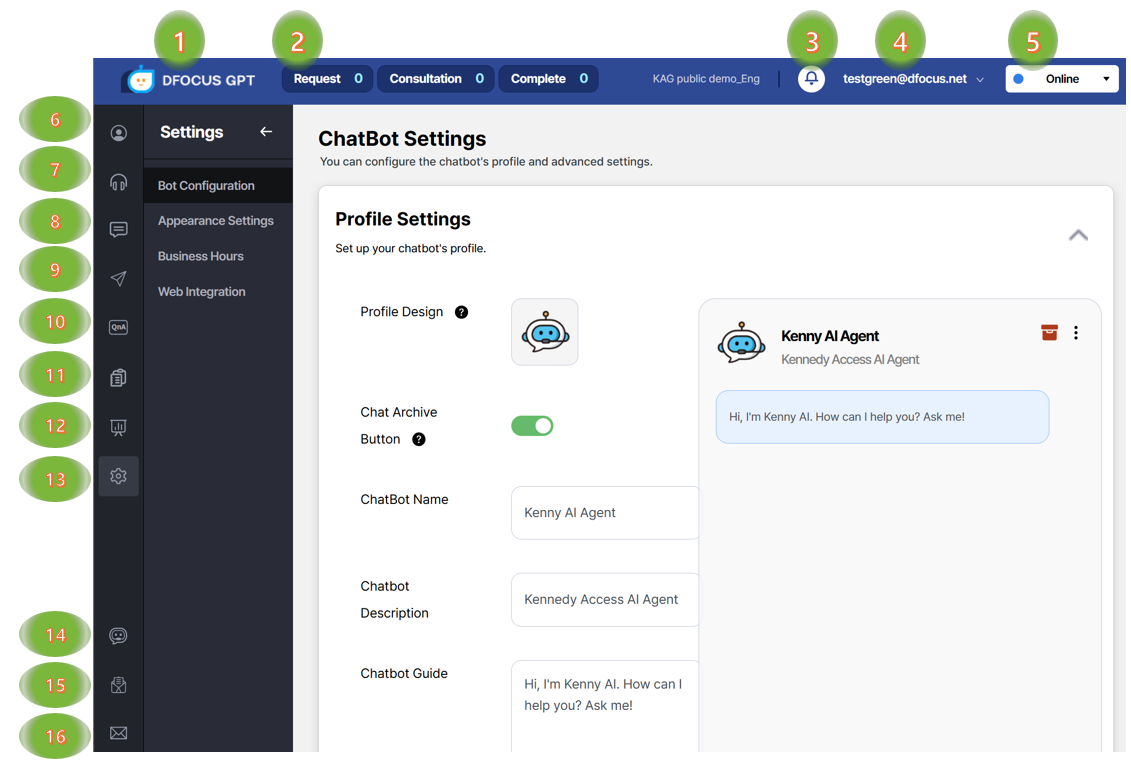Click the headset consultation sidebar icon
The image size is (1131, 774).
[118, 182]
